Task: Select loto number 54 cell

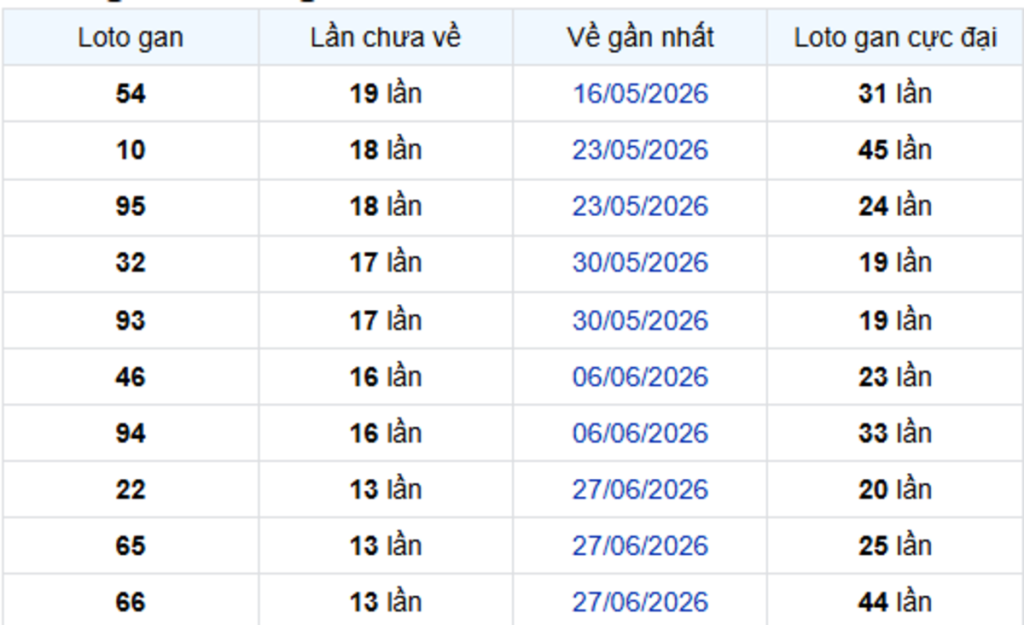Action: [131, 93]
